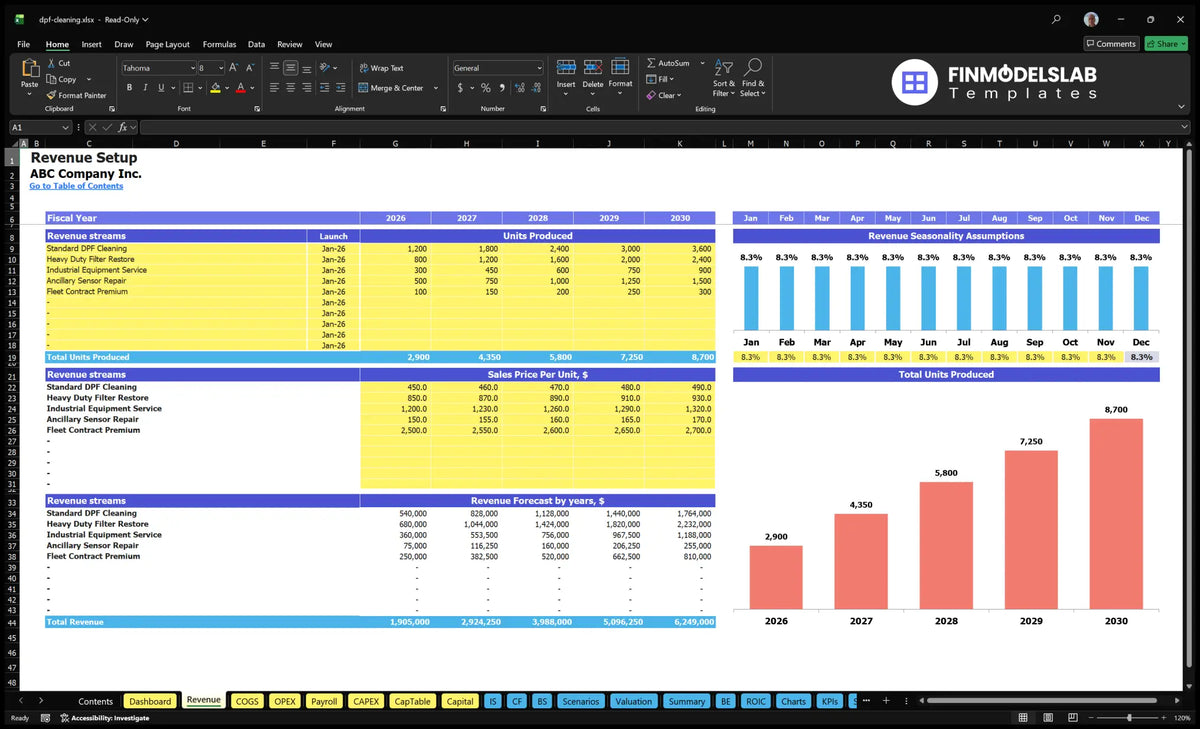Image resolution: width=1200 pixels, height=729 pixels.
Task: Click the Orientation text-angle icon
Action: coord(325,68)
